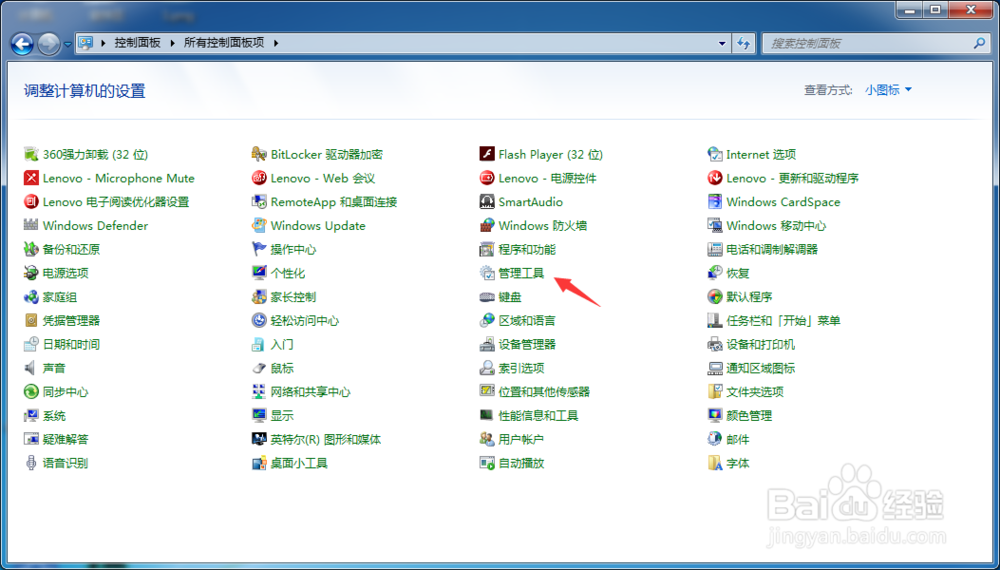Viewport: 1000px width, 570px height.
Task: Click the Forward navigation arrow button
Action: tap(49, 44)
